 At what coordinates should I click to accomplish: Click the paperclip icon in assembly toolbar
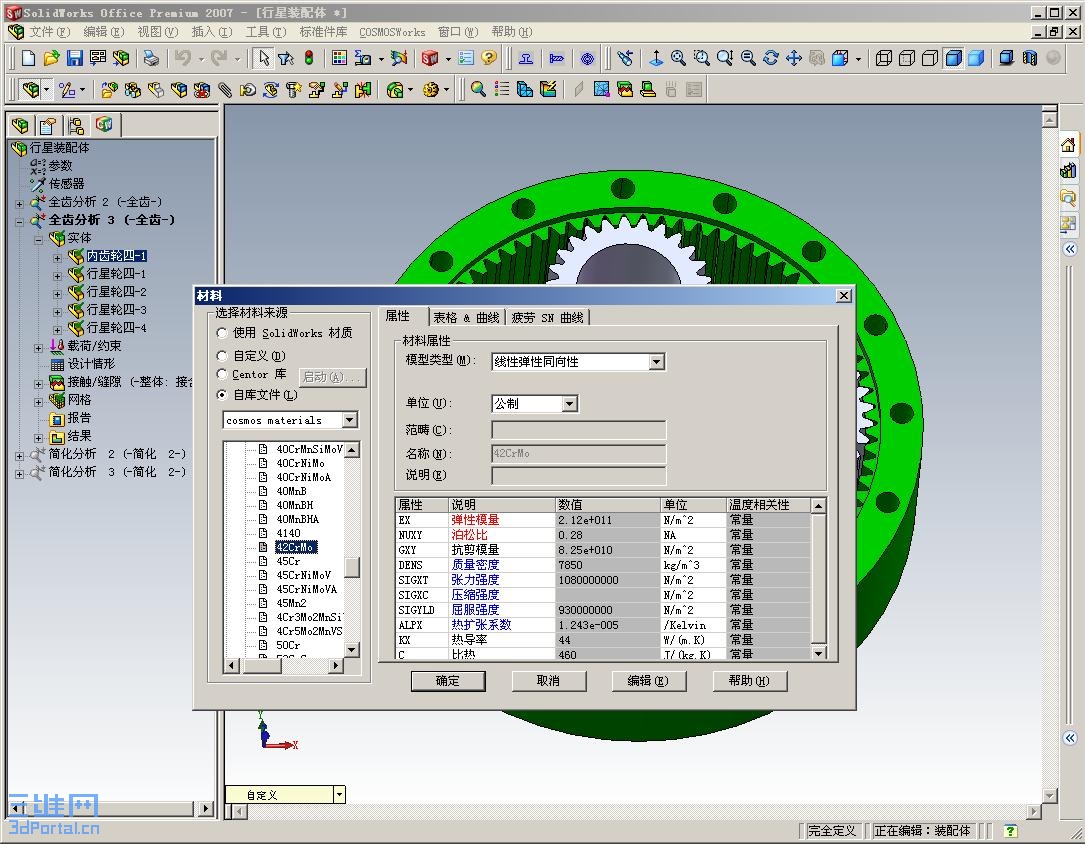(x=225, y=89)
